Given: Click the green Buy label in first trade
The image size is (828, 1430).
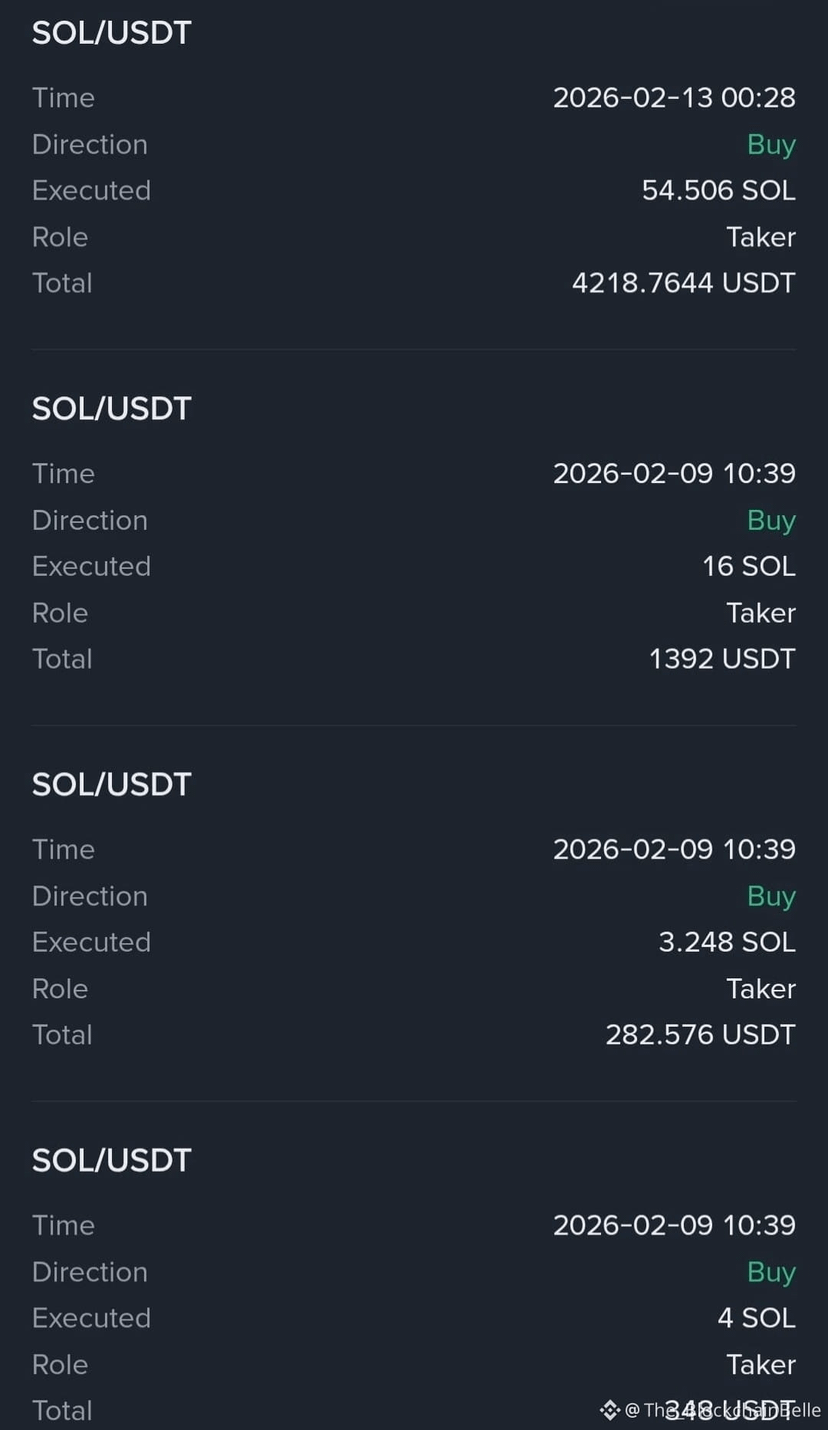Looking at the screenshot, I should 771,145.
